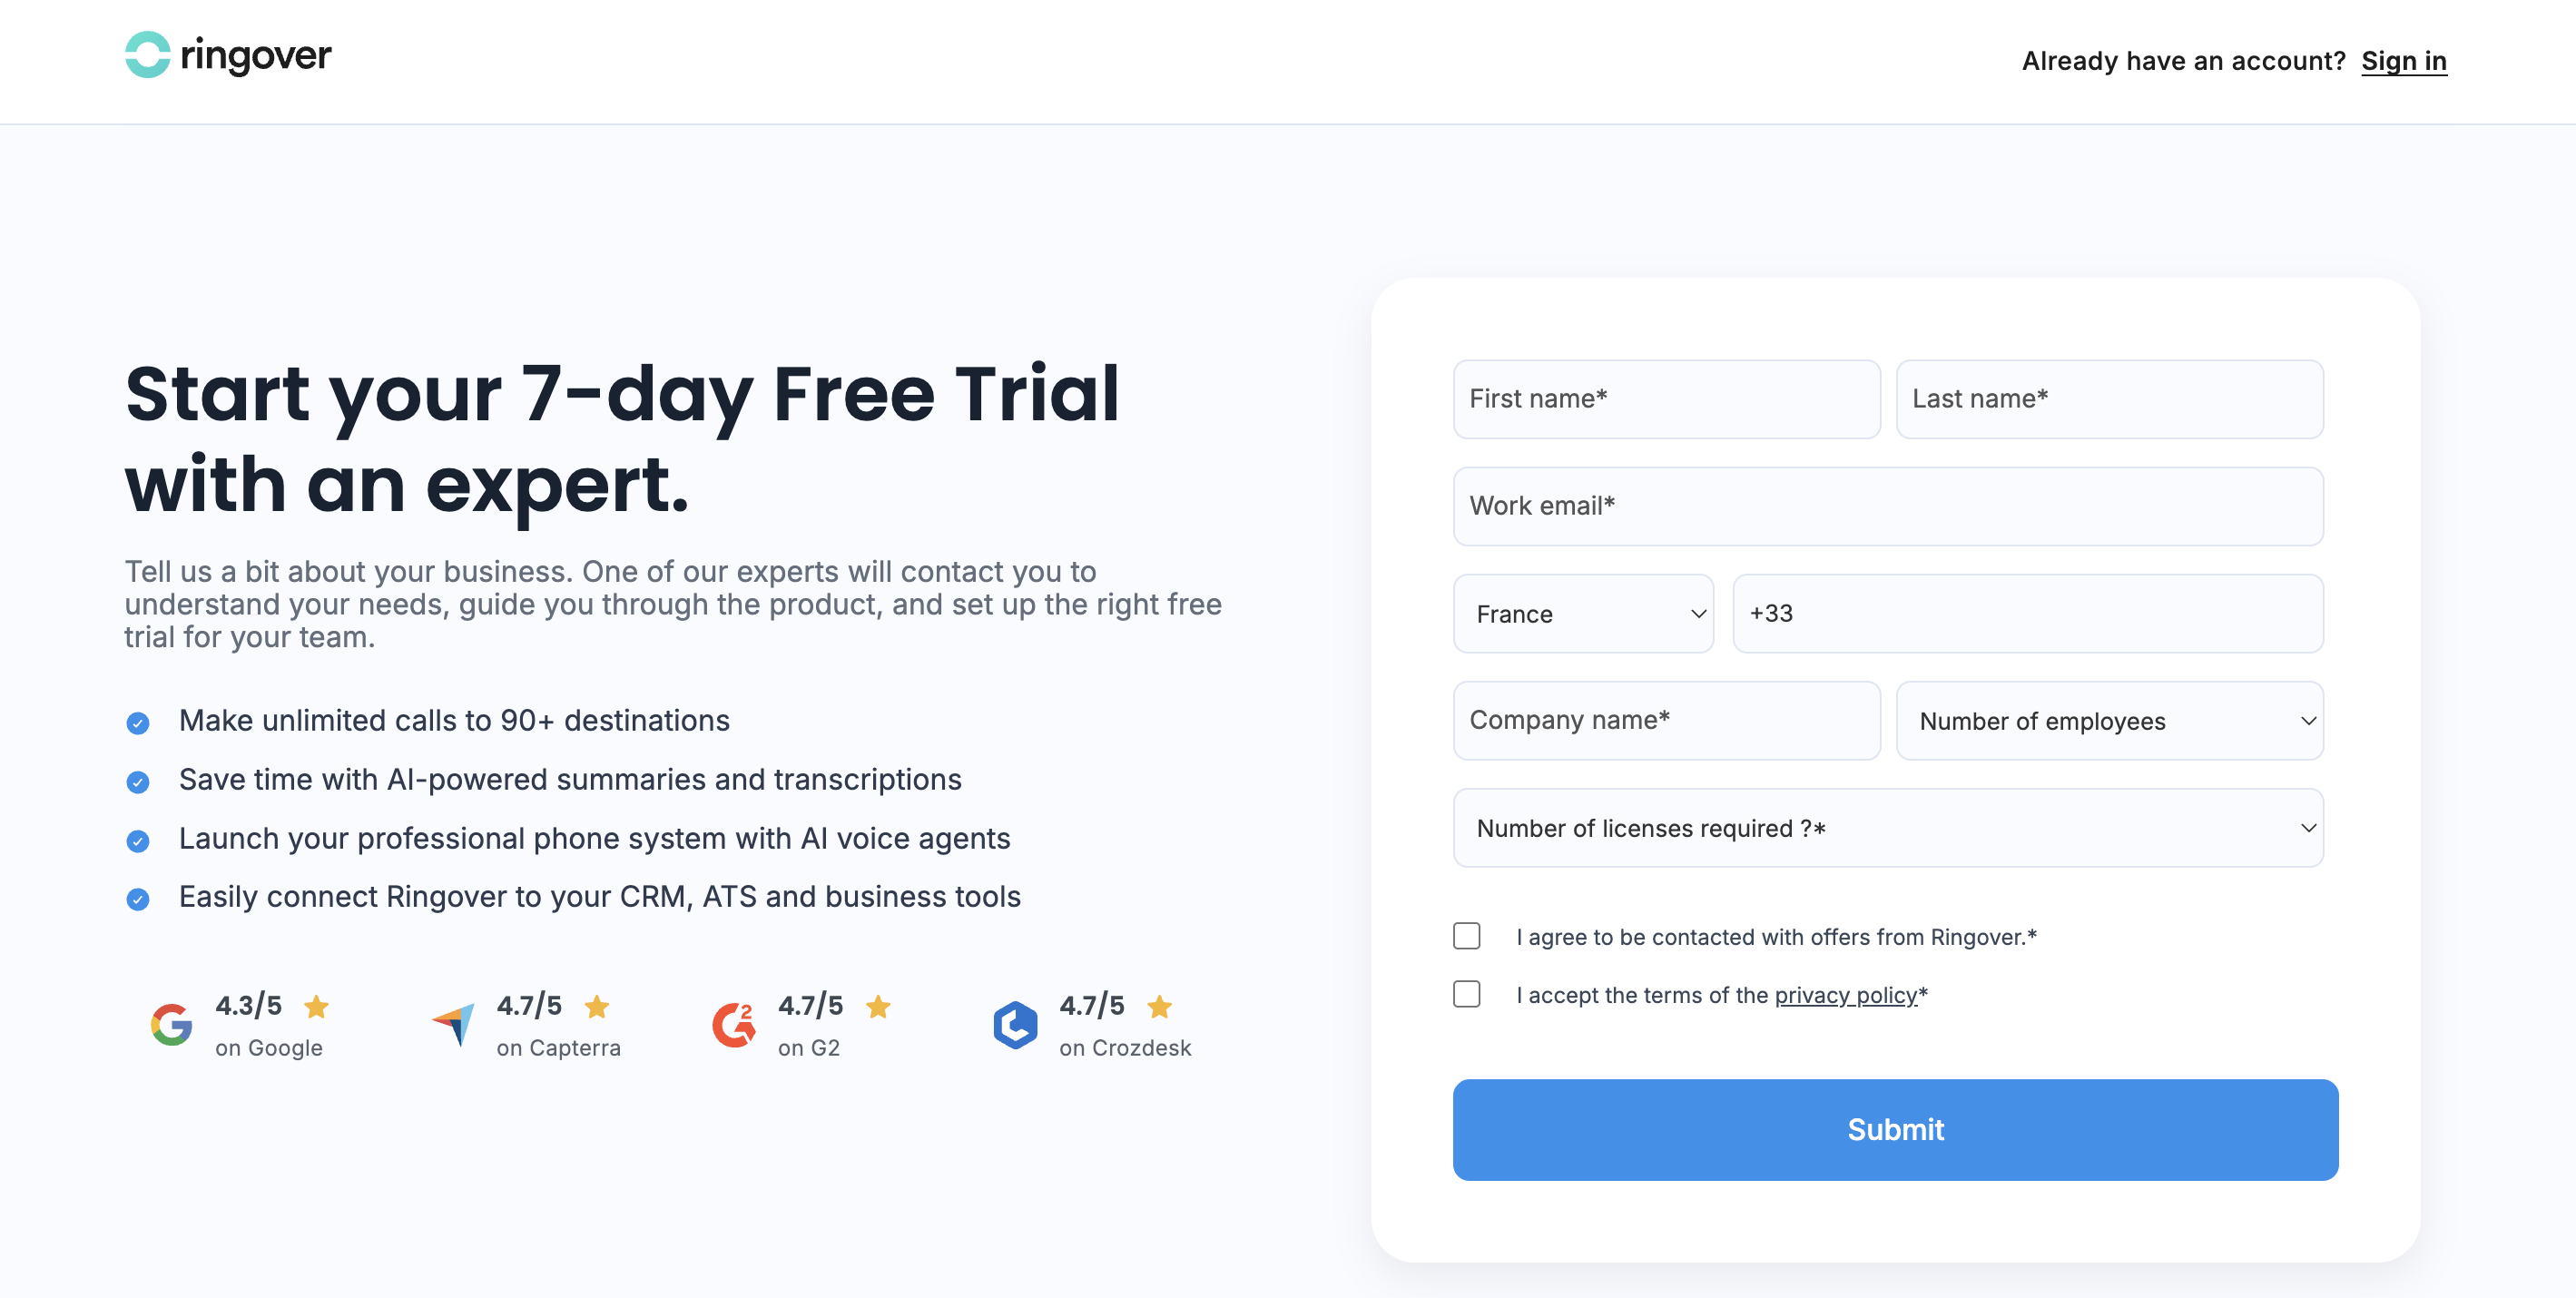Click the G2 logo icon

(x=734, y=1025)
